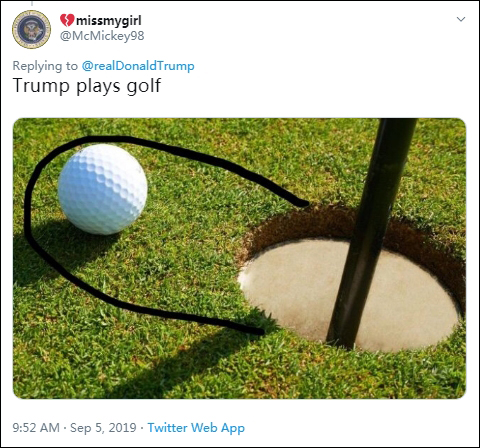Click the word "Trump" in tweet body
Viewport: 480px width, 448px height.
click(x=41, y=86)
